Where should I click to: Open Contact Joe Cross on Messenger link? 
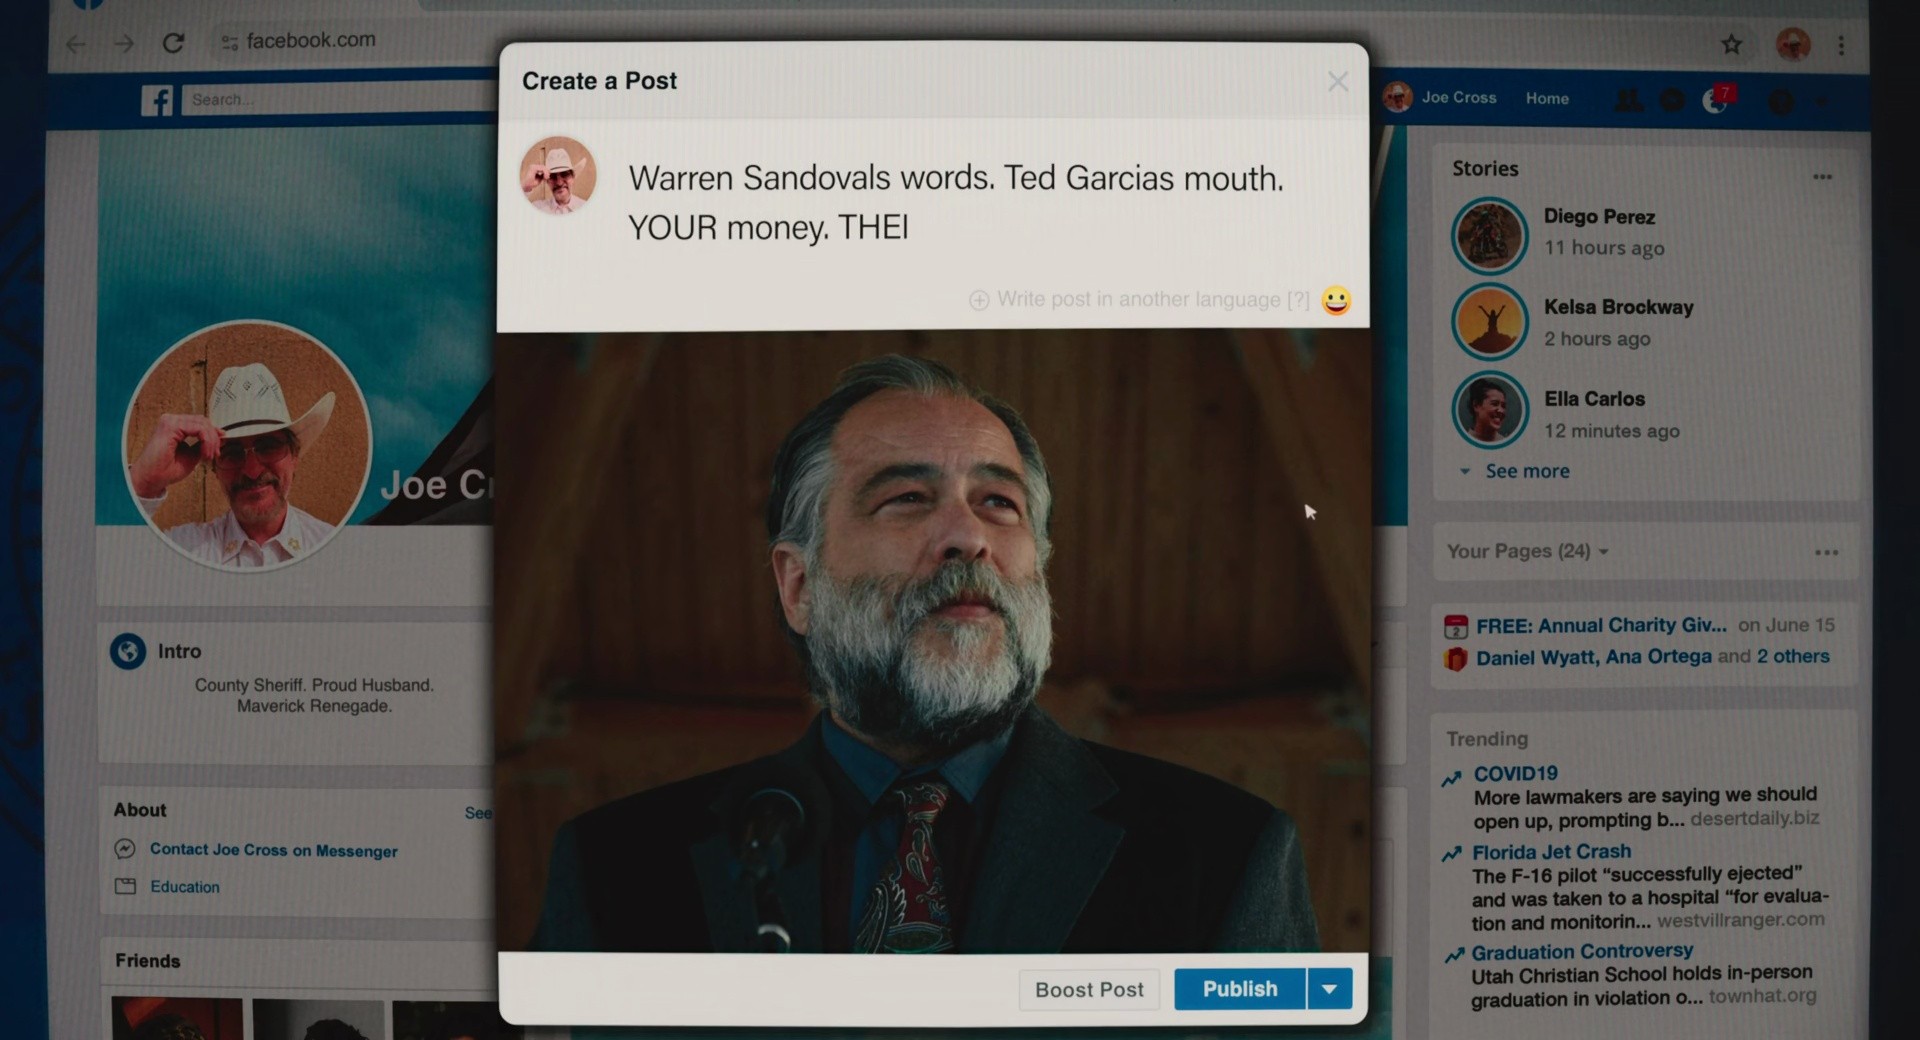[x=274, y=850]
